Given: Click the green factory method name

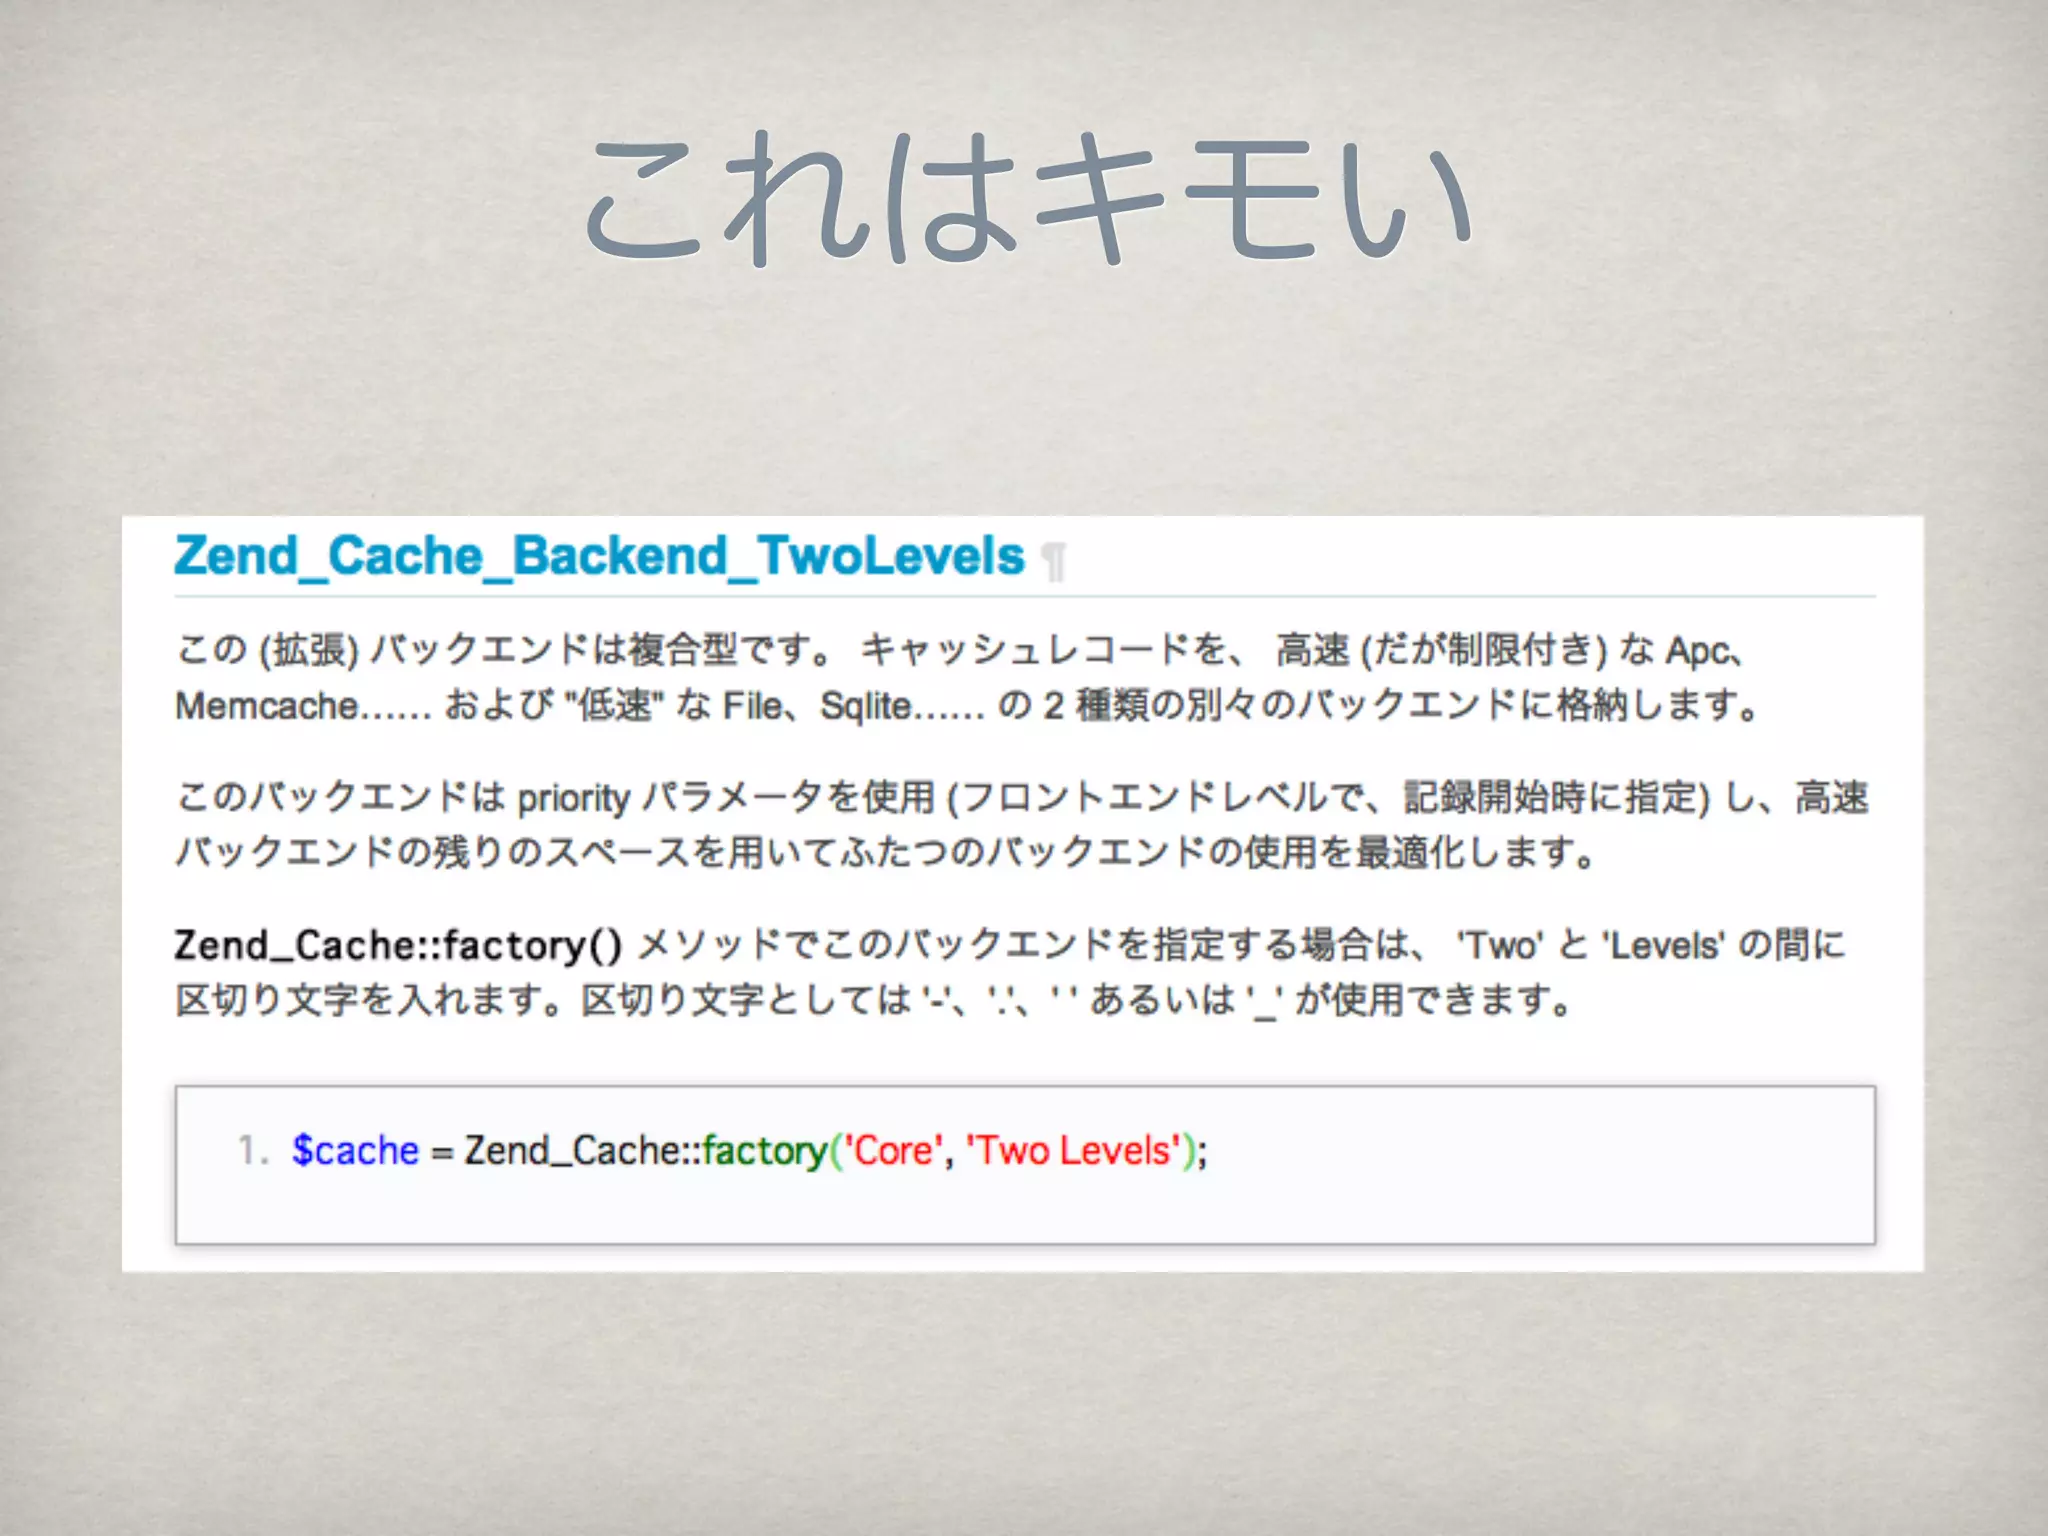Looking at the screenshot, I should (764, 1150).
